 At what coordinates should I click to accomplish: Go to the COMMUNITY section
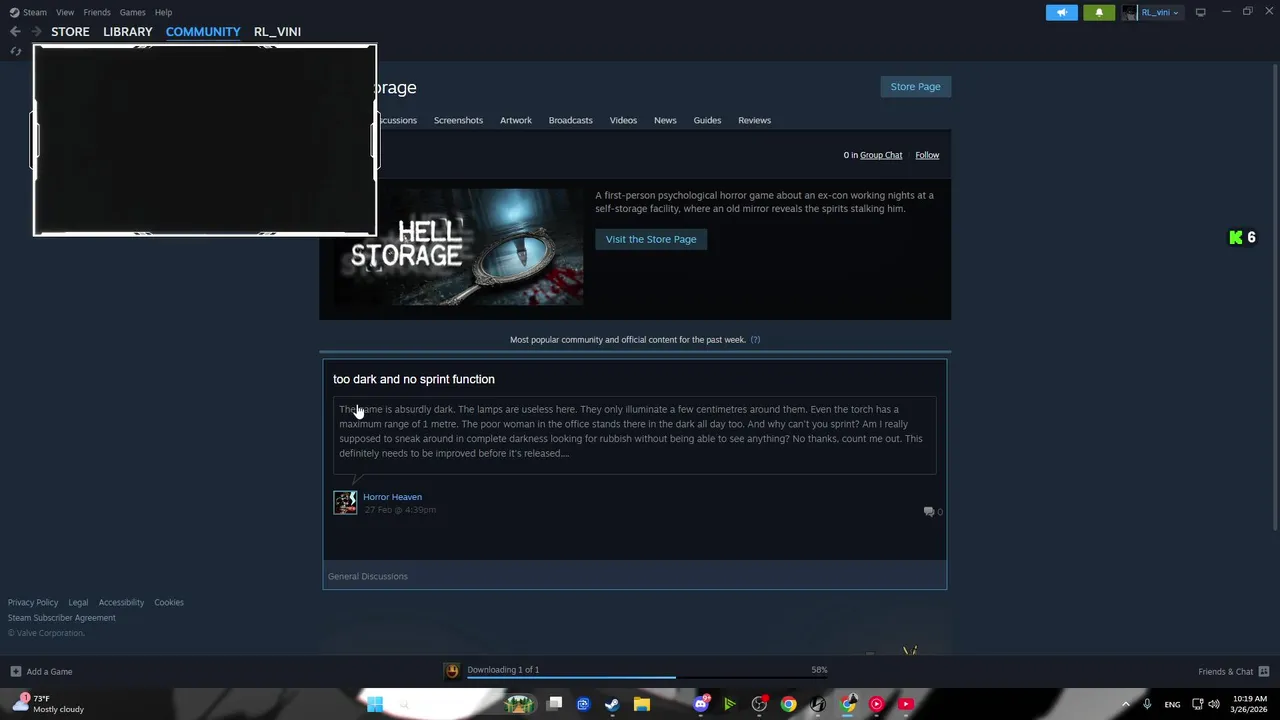pos(203,31)
